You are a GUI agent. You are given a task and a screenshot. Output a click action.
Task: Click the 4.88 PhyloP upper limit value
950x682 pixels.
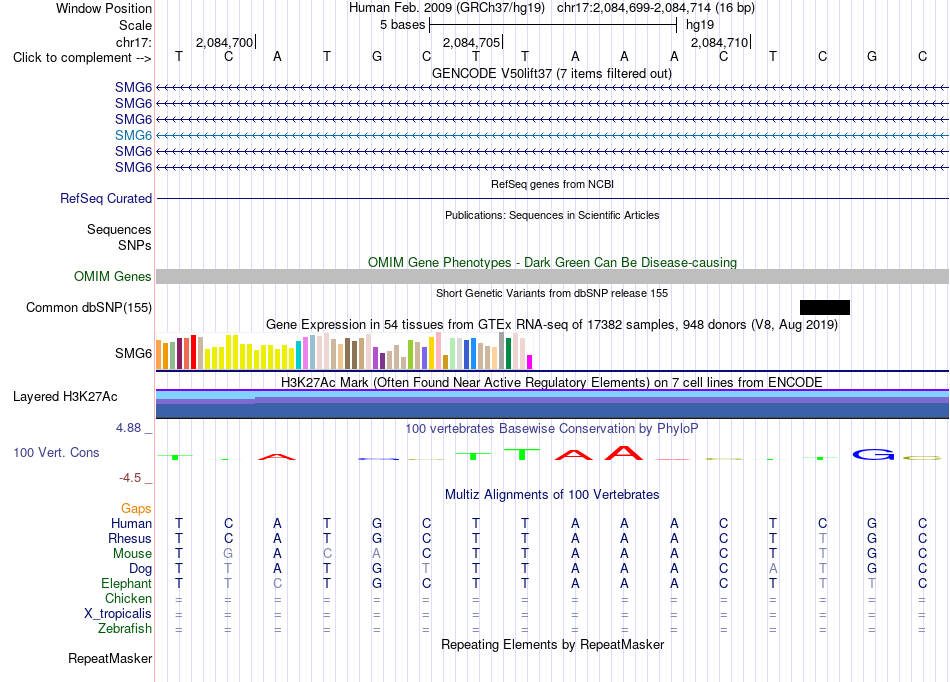pos(128,428)
